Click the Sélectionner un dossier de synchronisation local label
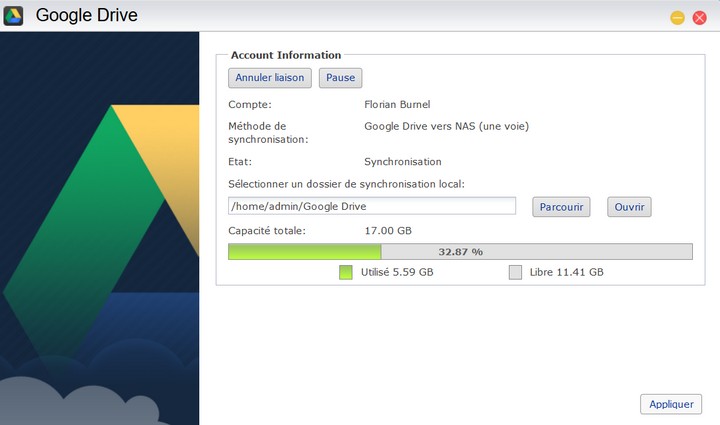 tap(346, 184)
